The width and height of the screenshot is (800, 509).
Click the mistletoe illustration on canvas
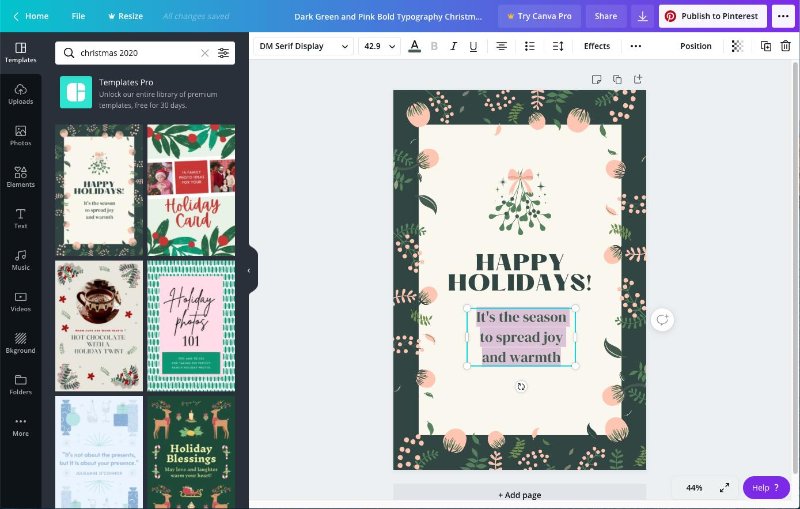coord(520,201)
